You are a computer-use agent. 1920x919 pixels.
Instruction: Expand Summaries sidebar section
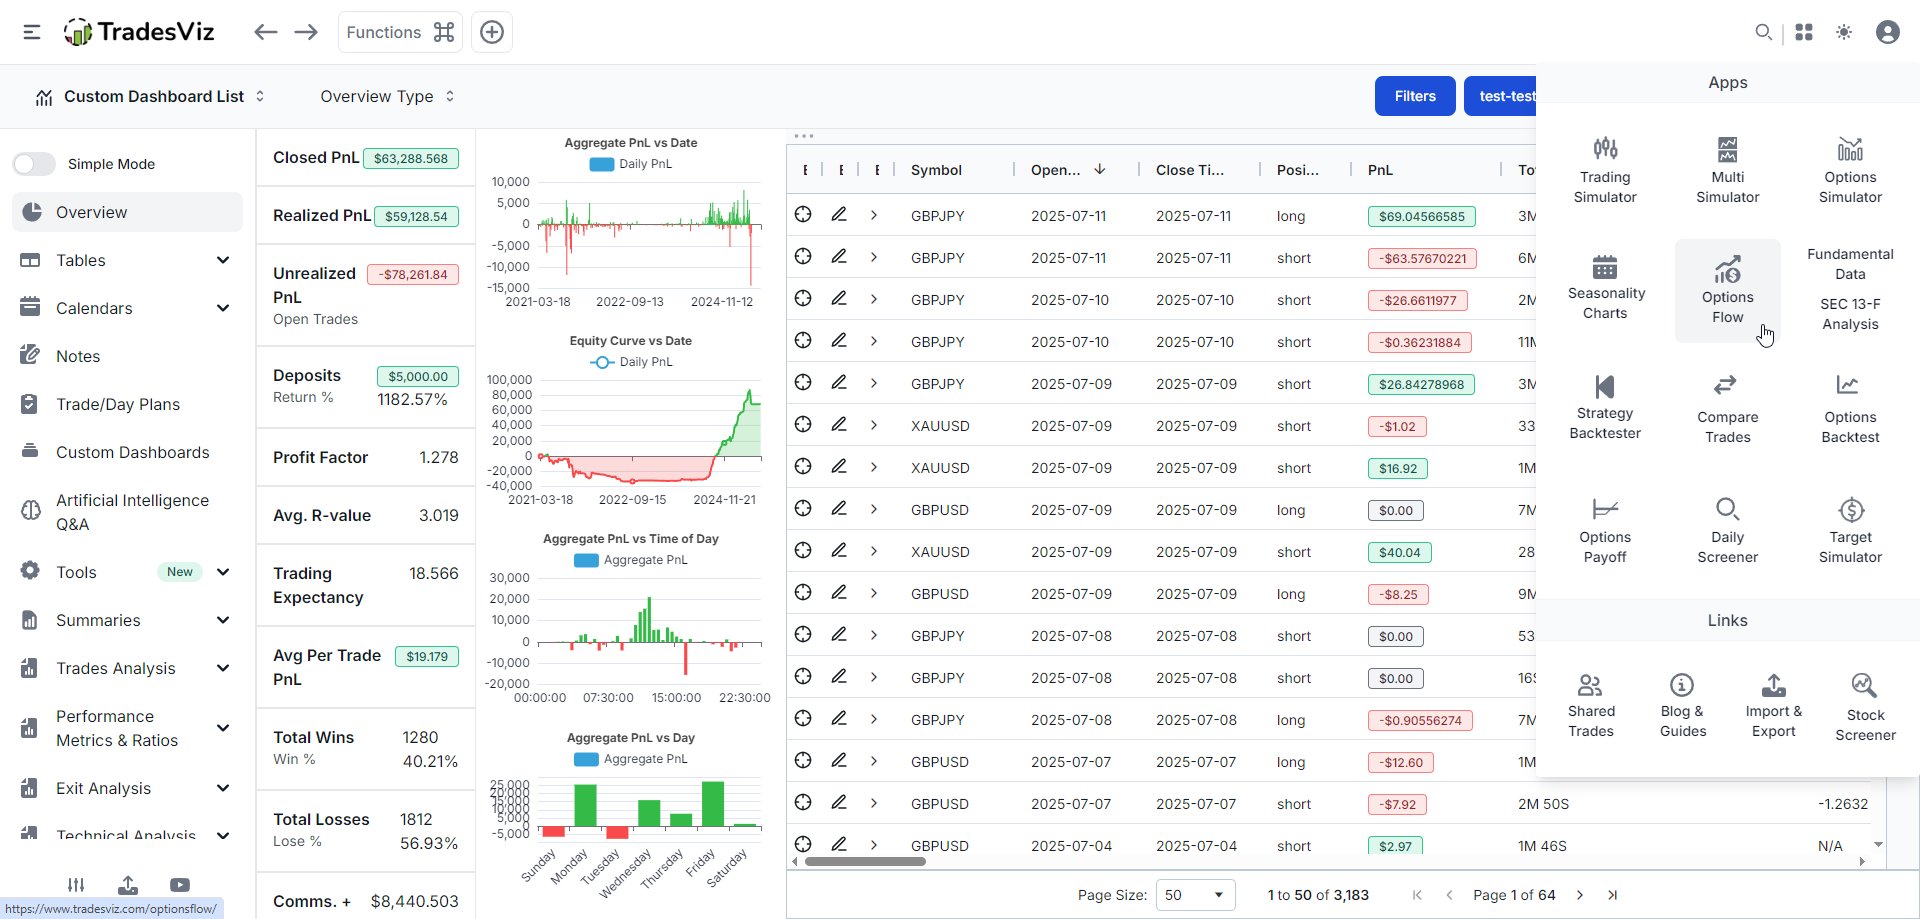click(x=127, y=620)
